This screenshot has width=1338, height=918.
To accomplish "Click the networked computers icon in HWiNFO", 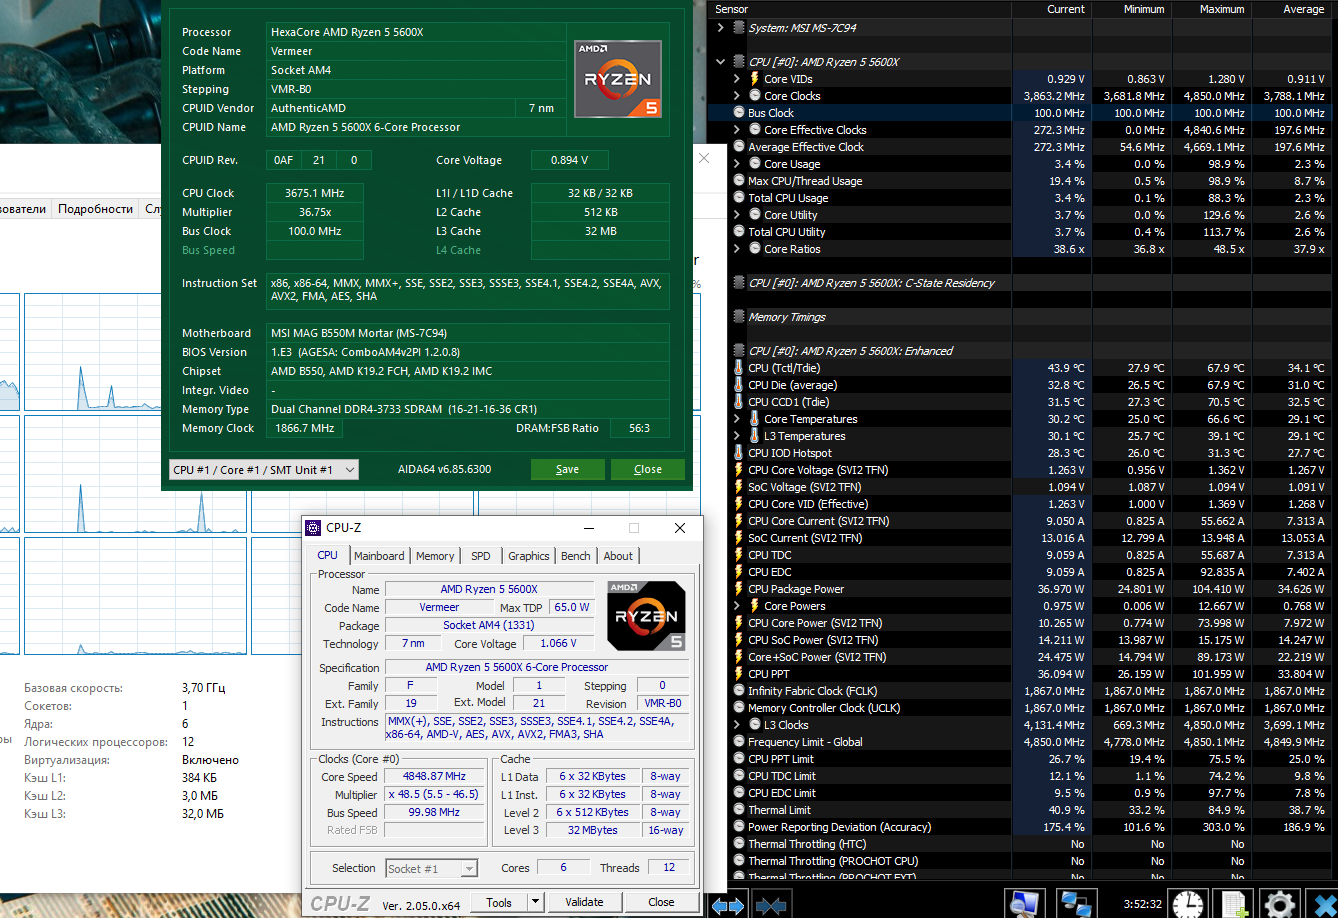I will [1076, 903].
